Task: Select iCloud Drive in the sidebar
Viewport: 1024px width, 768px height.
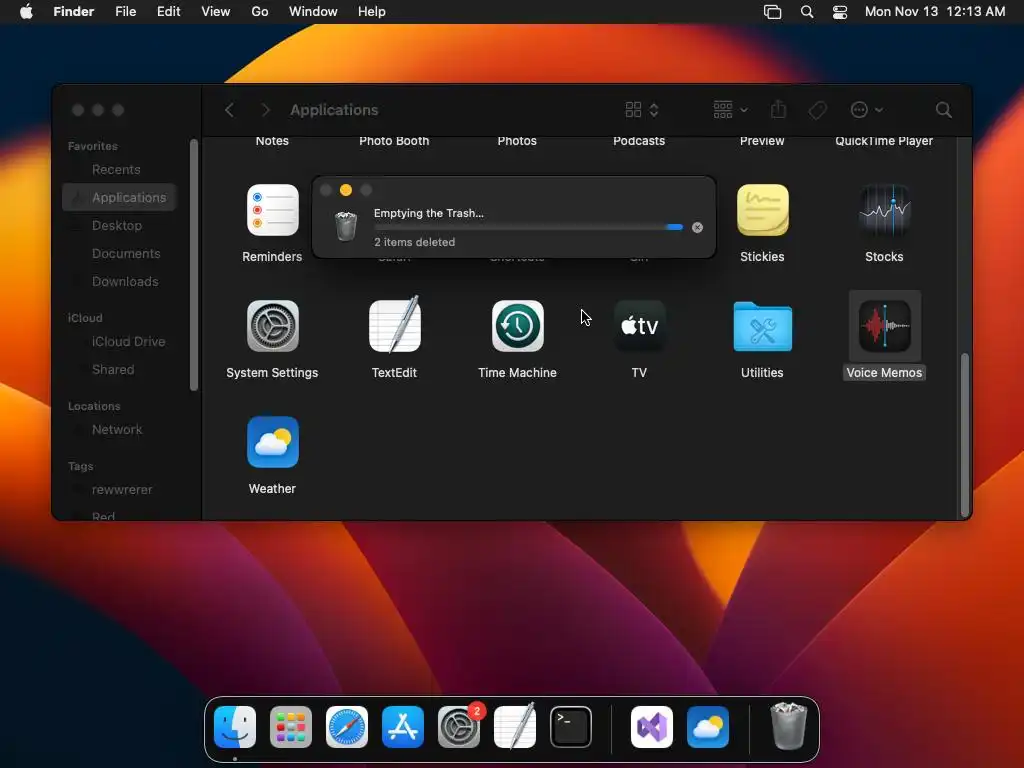Action: 120,342
